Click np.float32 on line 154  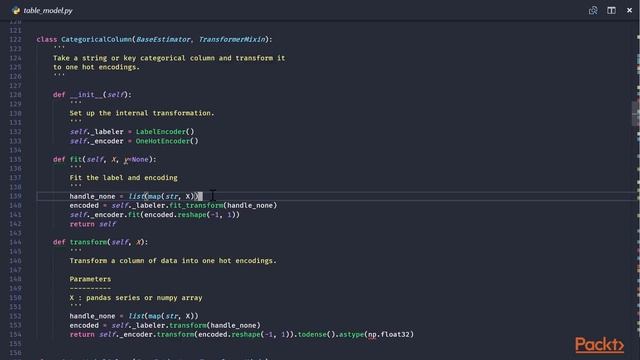(389, 335)
